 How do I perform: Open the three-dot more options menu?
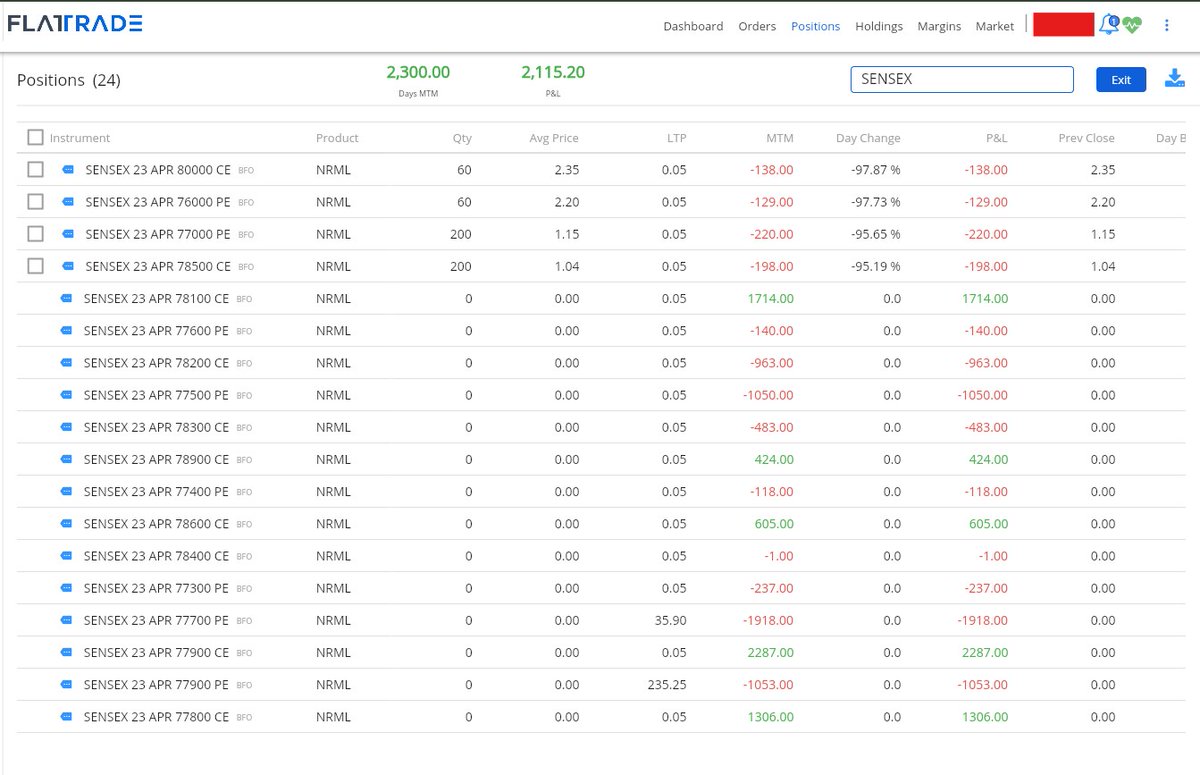[x=1166, y=26]
